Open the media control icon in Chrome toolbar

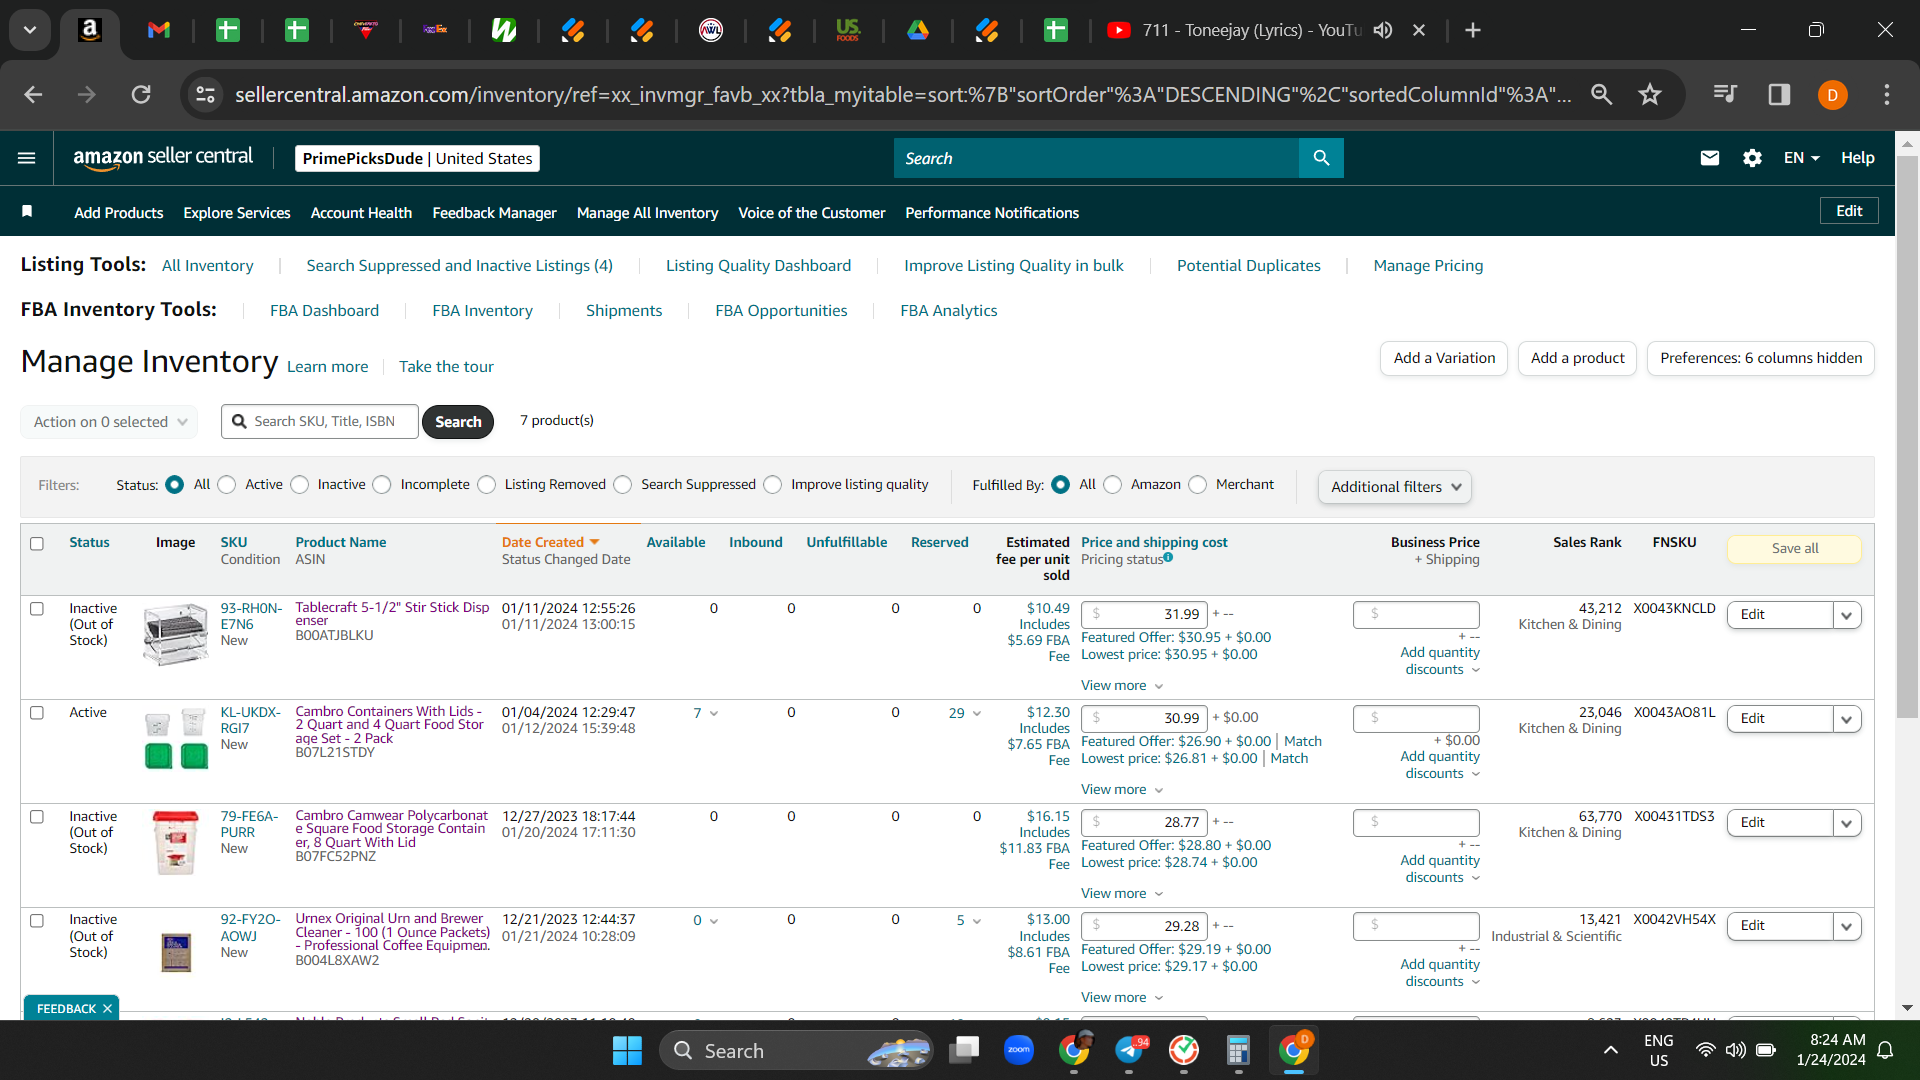[x=1725, y=94]
